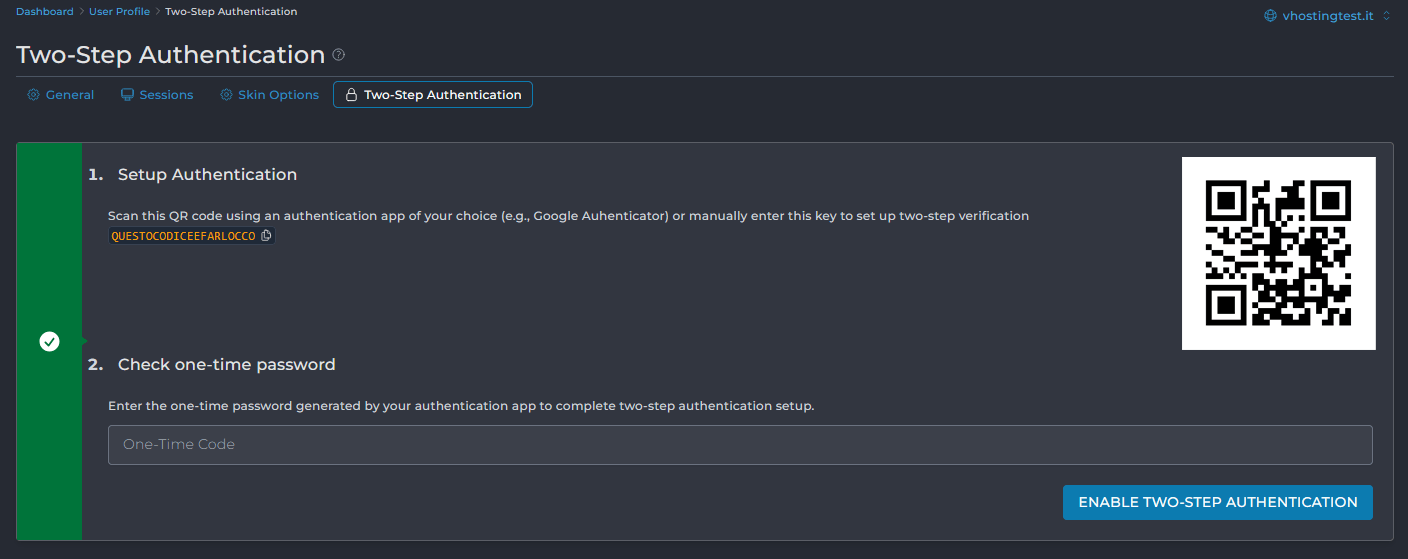
Task: Click the lock icon on Two-Step Authentication tab
Action: 351,95
